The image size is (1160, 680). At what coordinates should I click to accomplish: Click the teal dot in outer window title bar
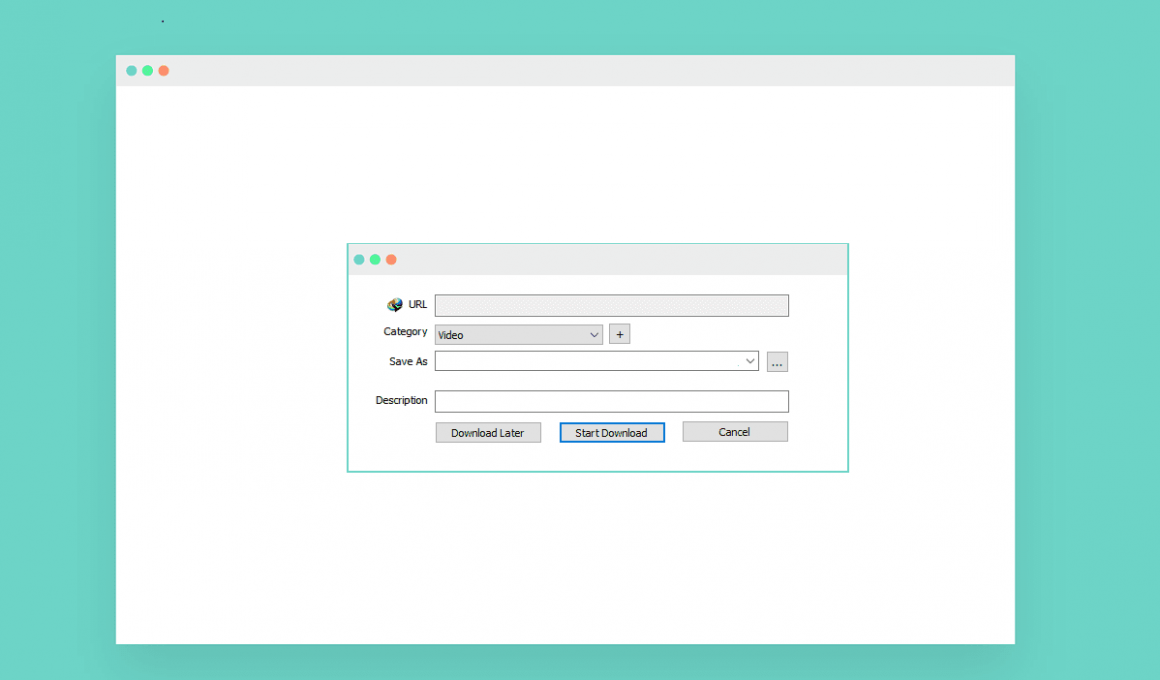tap(131, 71)
